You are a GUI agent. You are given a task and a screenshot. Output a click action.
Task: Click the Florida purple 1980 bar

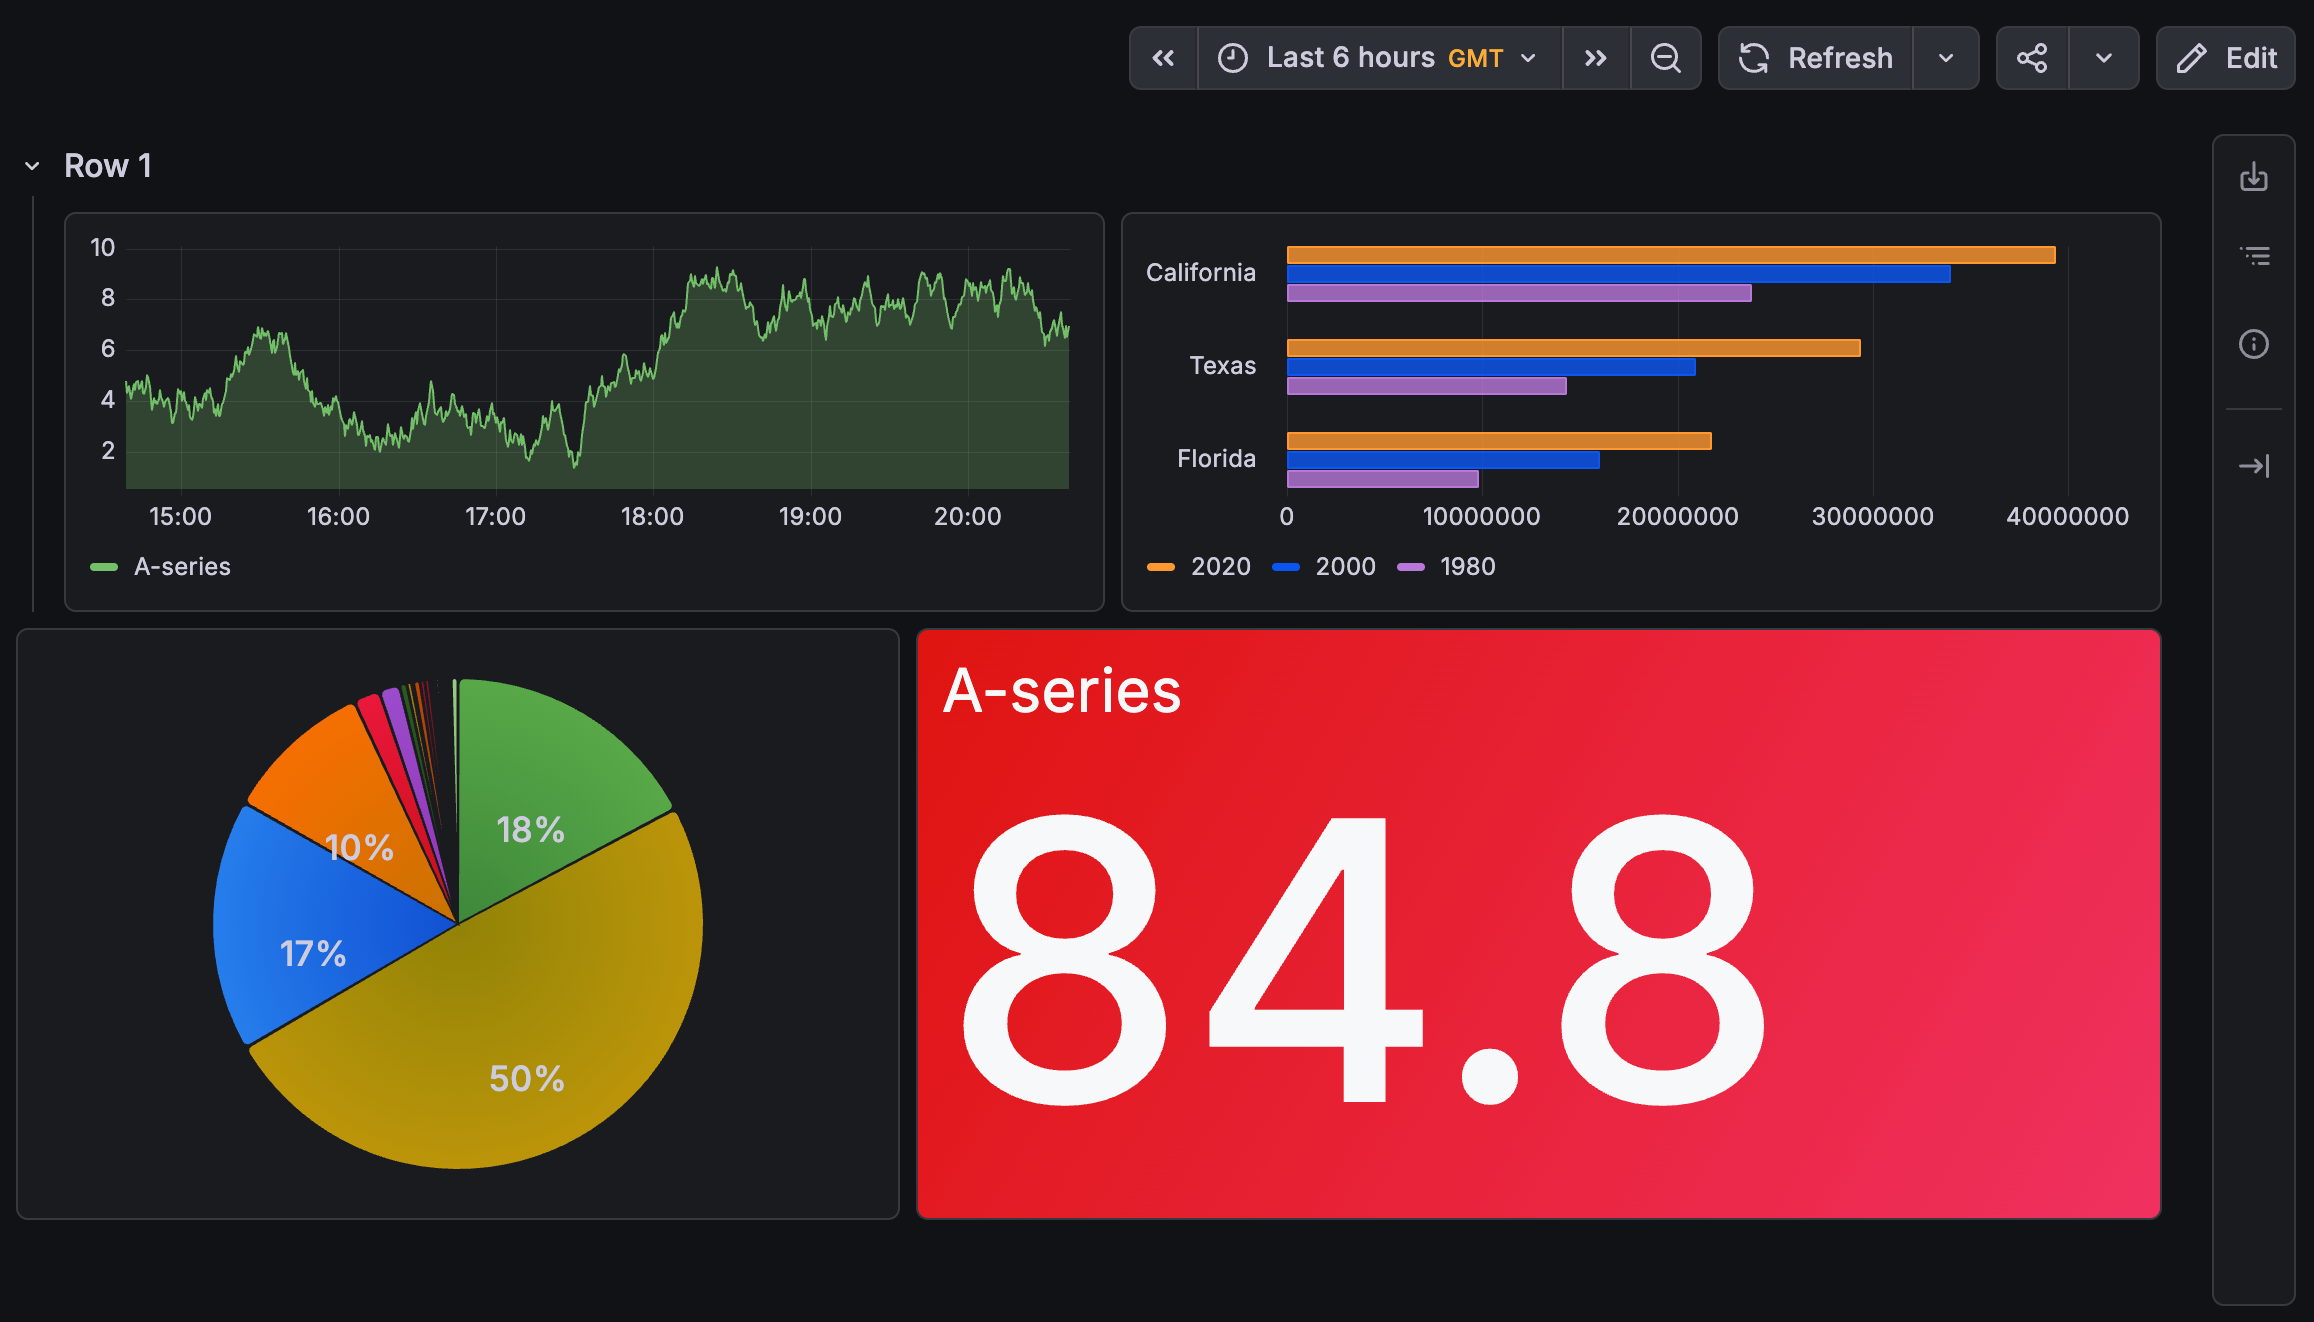(1383, 479)
